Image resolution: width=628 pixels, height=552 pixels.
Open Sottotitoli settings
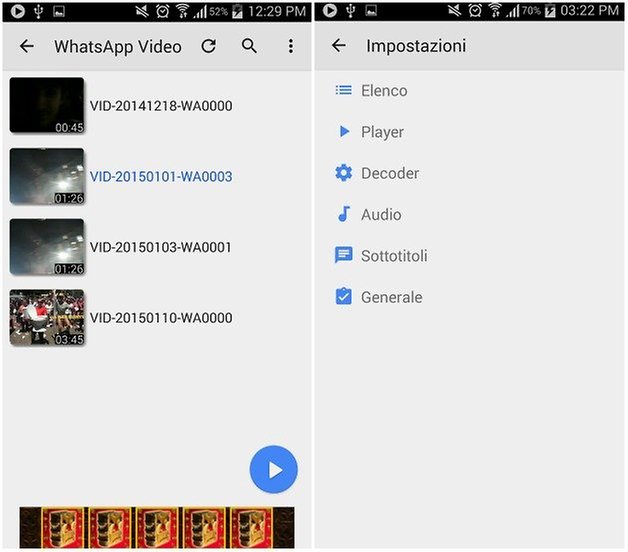click(x=469, y=256)
